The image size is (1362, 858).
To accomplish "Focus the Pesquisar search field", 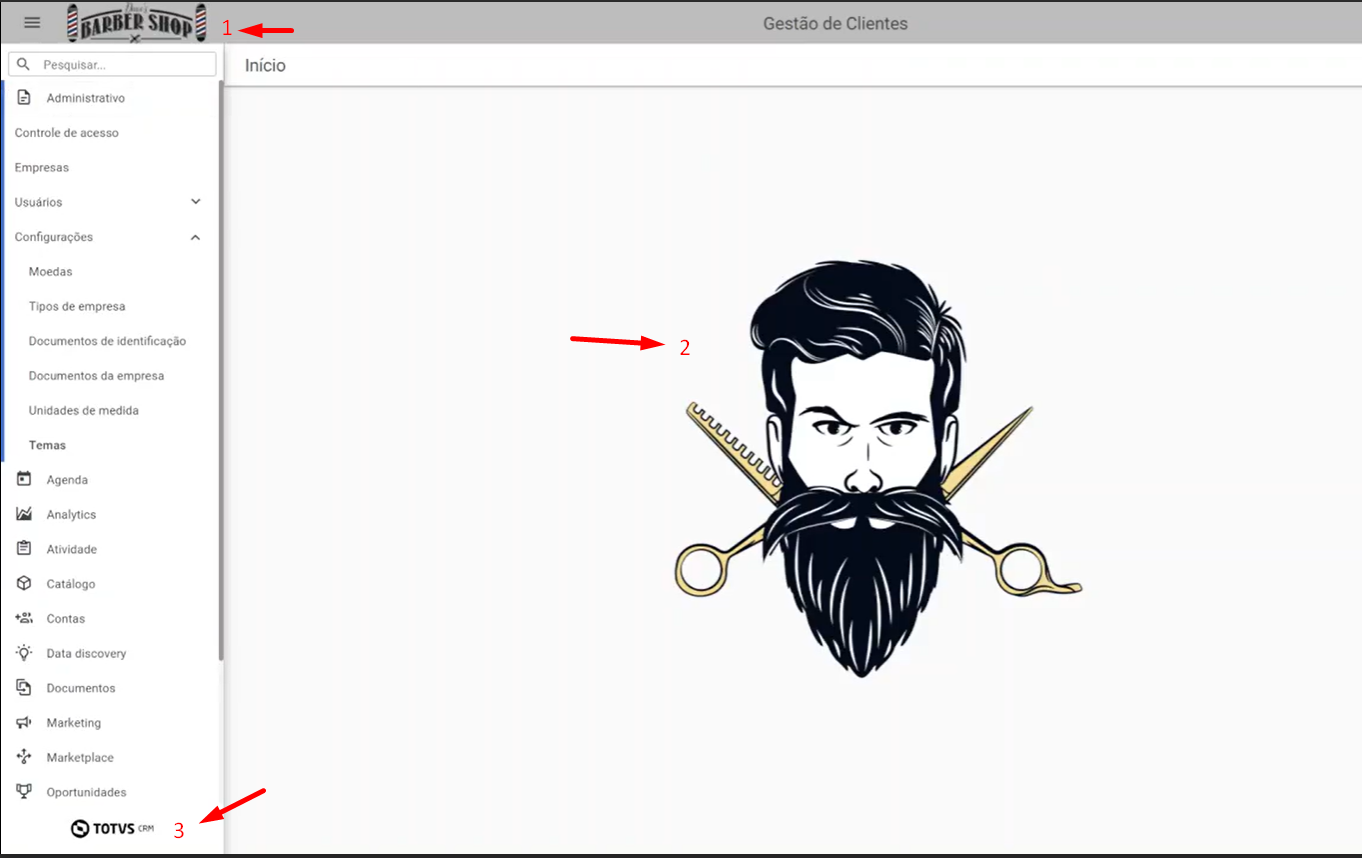I will (x=112, y=64).
